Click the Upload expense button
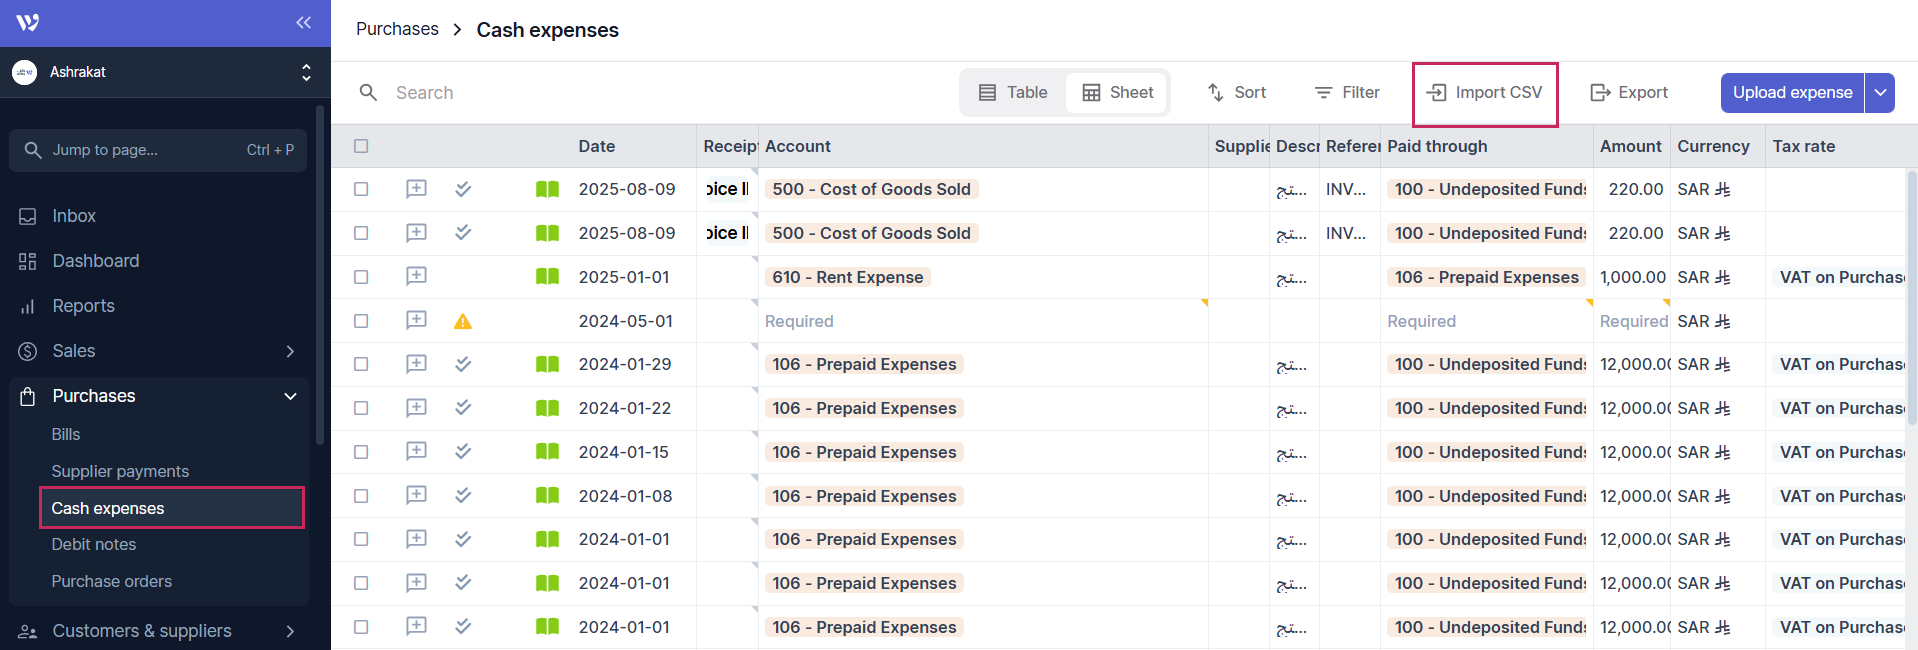The width and height of the screenshot is (1918, 650). pos(1791,93)
